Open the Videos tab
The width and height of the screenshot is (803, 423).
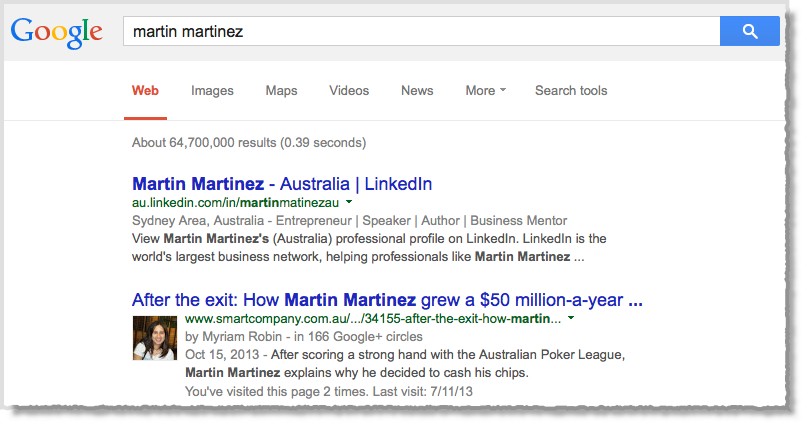(349, 91)
